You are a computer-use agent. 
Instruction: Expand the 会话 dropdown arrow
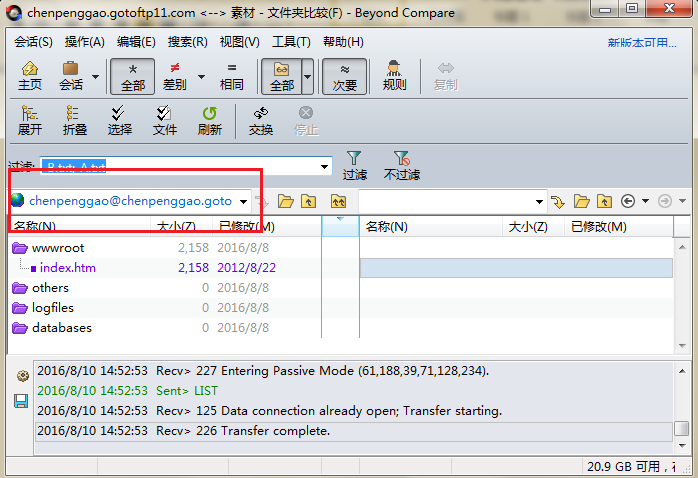coord(95,77)
